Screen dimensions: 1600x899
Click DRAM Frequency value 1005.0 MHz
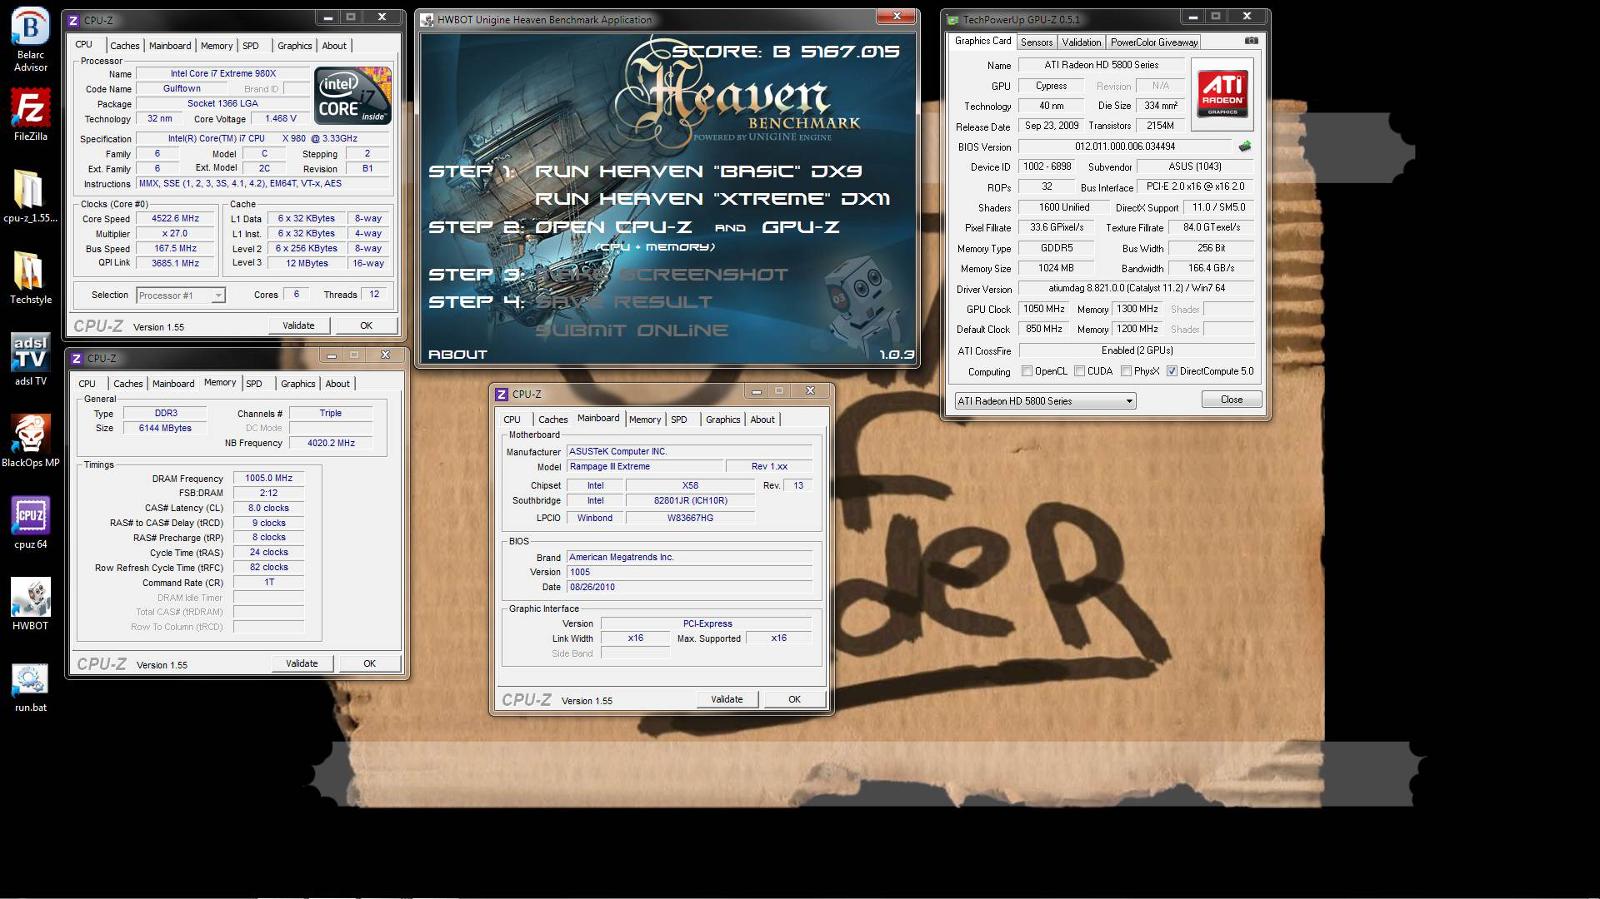pos(269,478)
